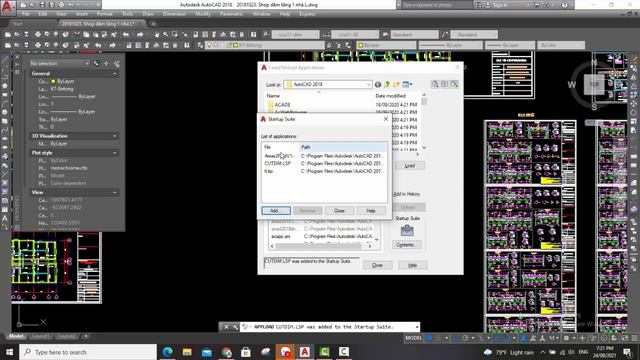The width and height of the screenshot is (640, 360).
Task: Open the annotation scale 1:1 dropdown
Action: click(554, 338)
